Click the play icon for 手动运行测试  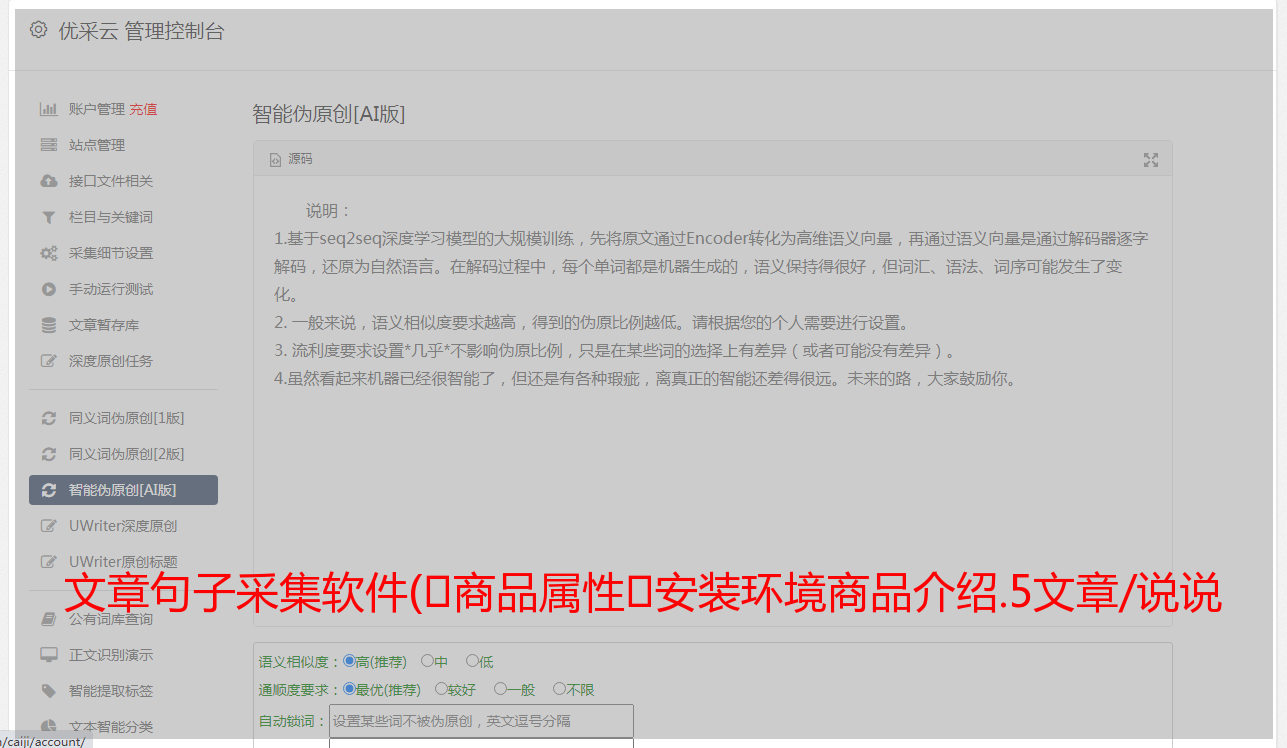48,289
